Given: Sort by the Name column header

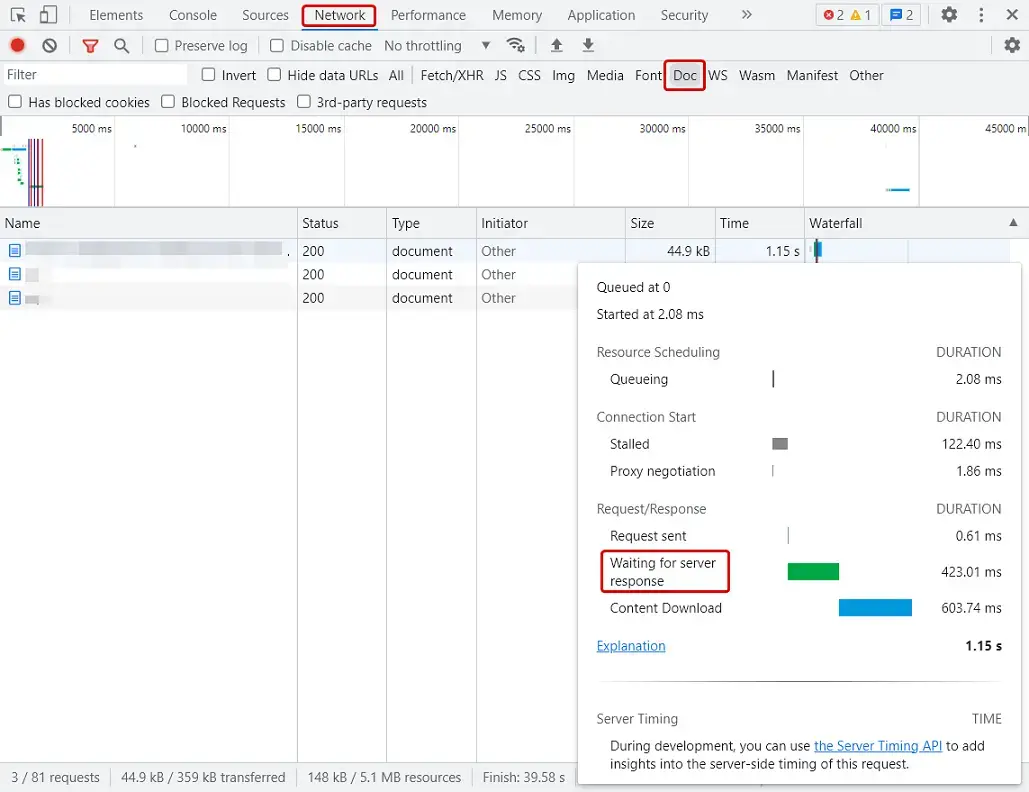Looking at the screenshot, I should point(148,223).
